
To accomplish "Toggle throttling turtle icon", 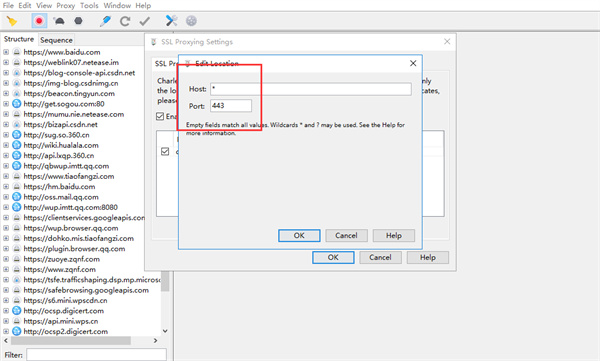I will pos(59,21).
